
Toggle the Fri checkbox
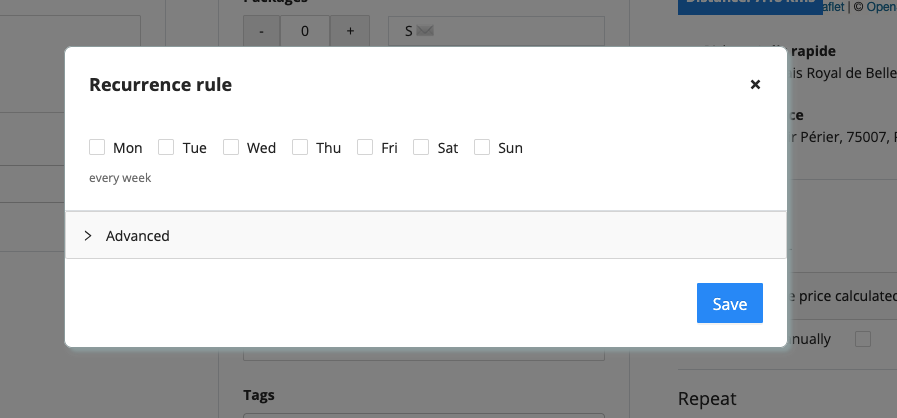pos(365,147)
